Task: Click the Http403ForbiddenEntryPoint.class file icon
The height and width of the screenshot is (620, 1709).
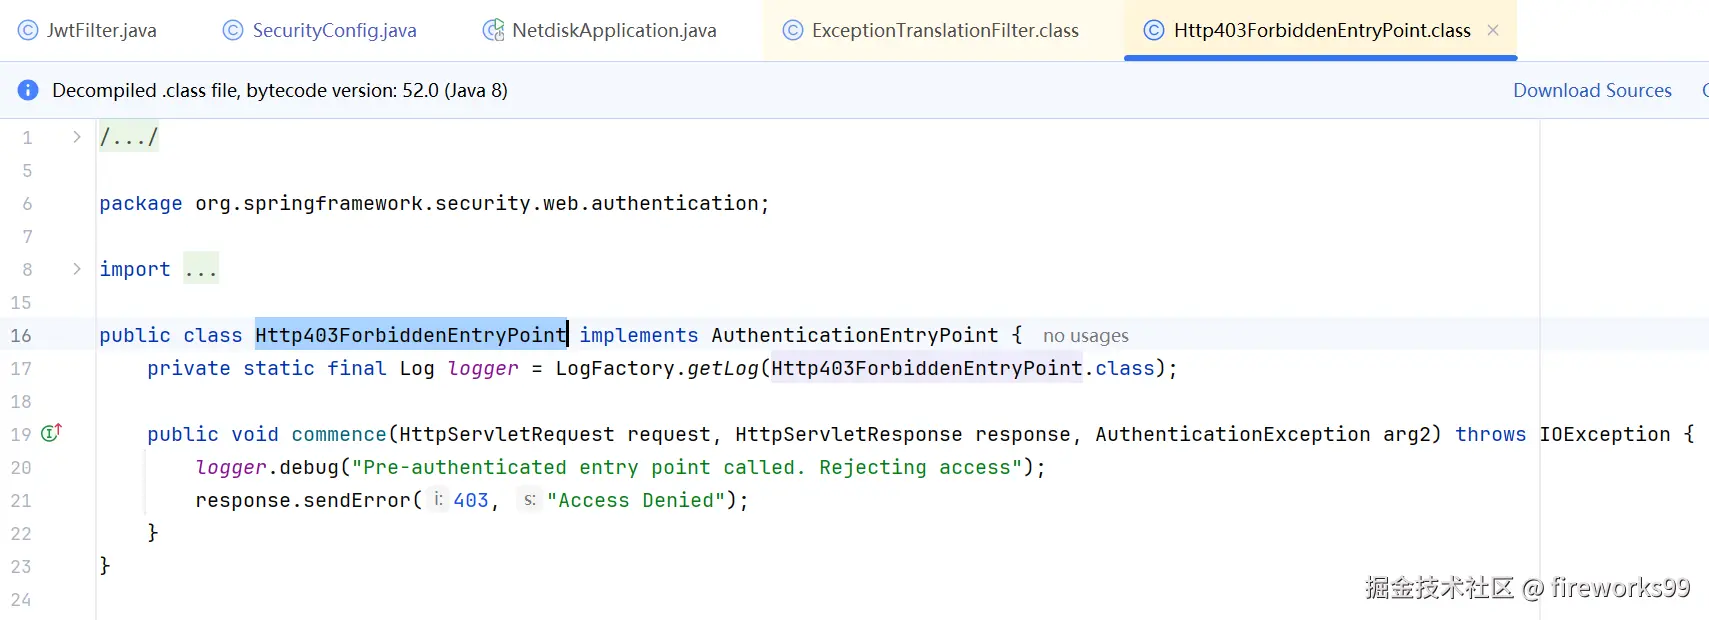Action: pyautogui.click(x=1154, y=30)
